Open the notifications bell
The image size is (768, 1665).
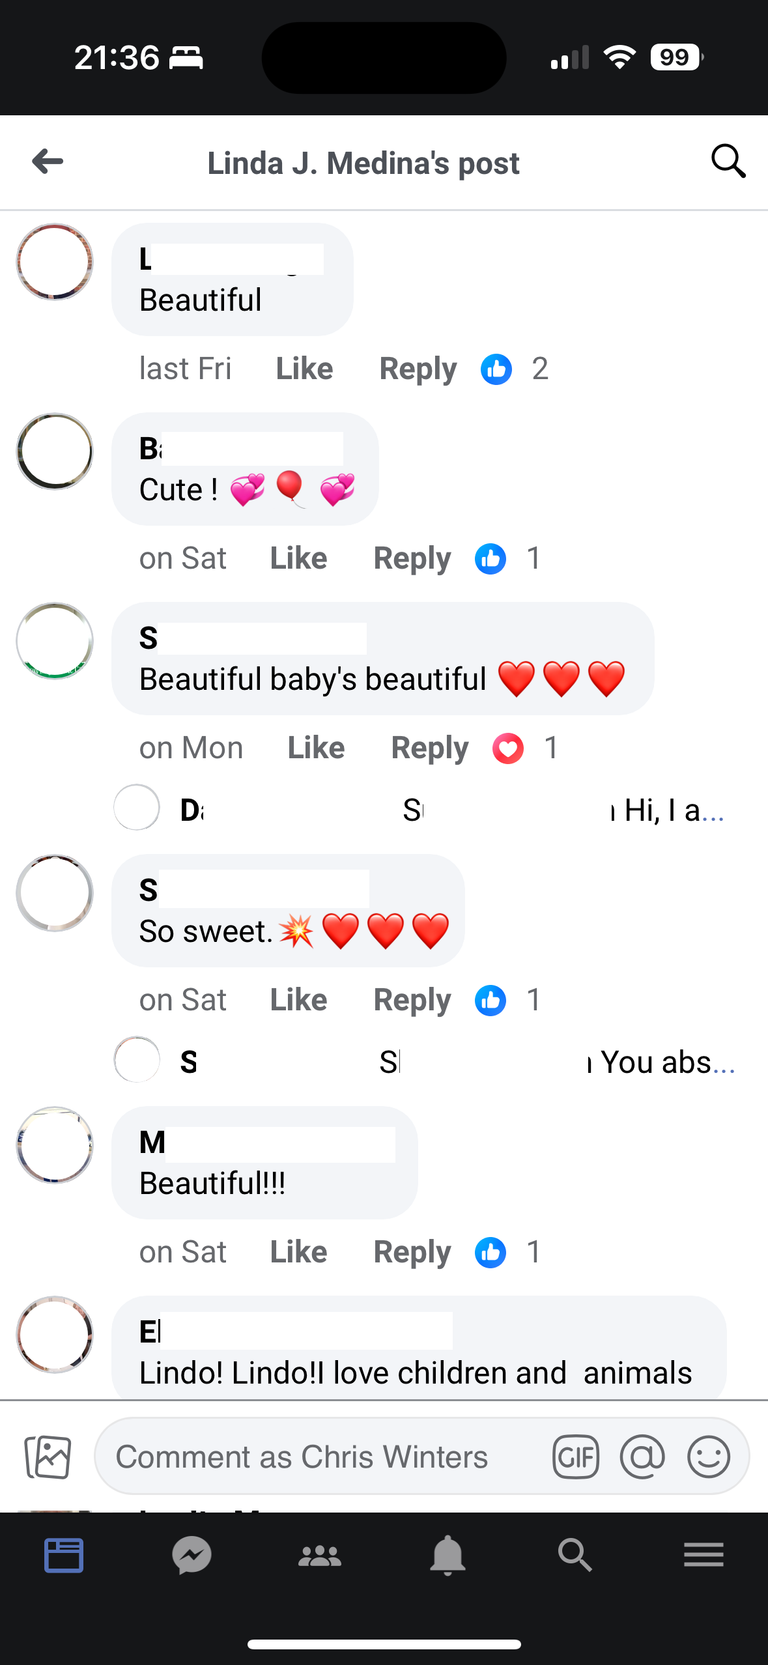(x=447, y=1555)
